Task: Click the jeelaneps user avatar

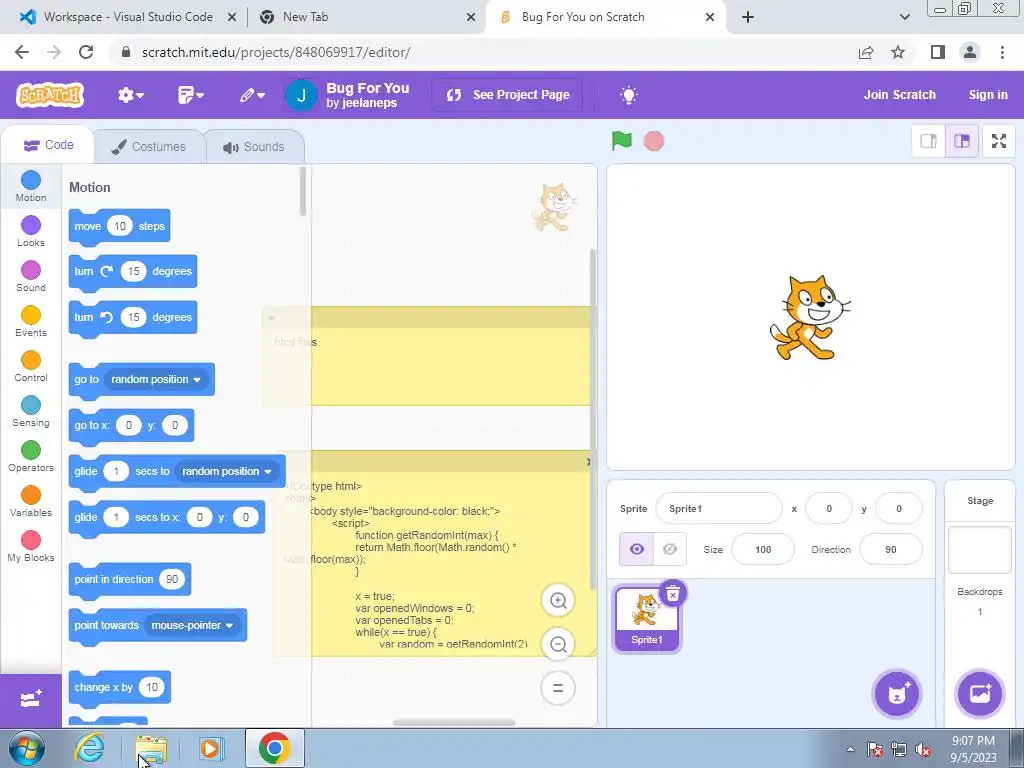Action: click(x=301, y=95)
